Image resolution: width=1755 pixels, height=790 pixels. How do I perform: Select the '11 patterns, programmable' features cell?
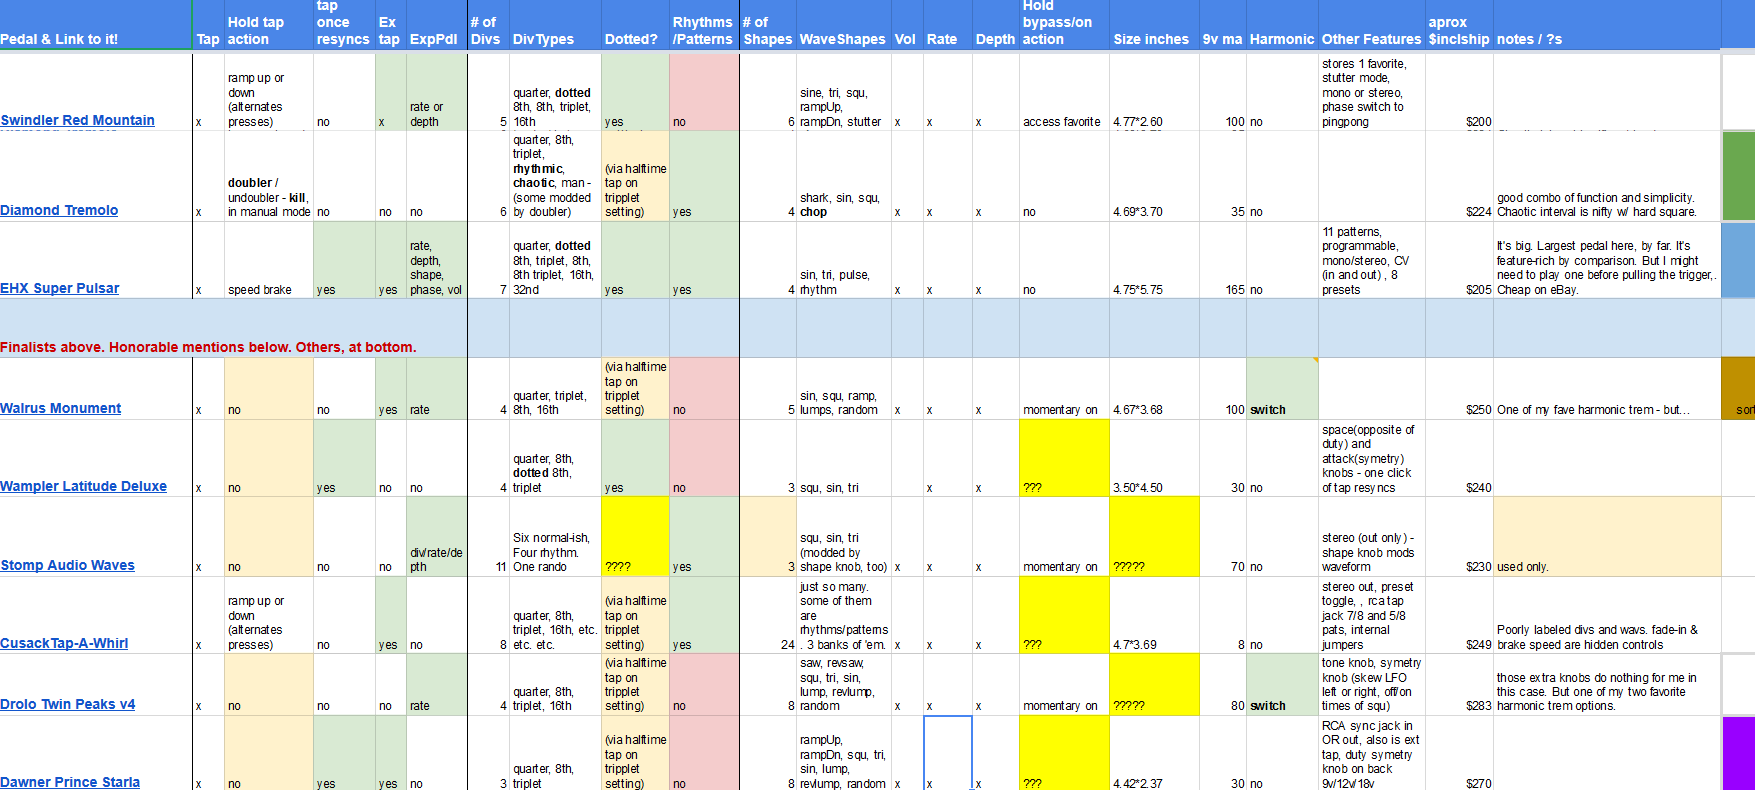click(1372, 260)
